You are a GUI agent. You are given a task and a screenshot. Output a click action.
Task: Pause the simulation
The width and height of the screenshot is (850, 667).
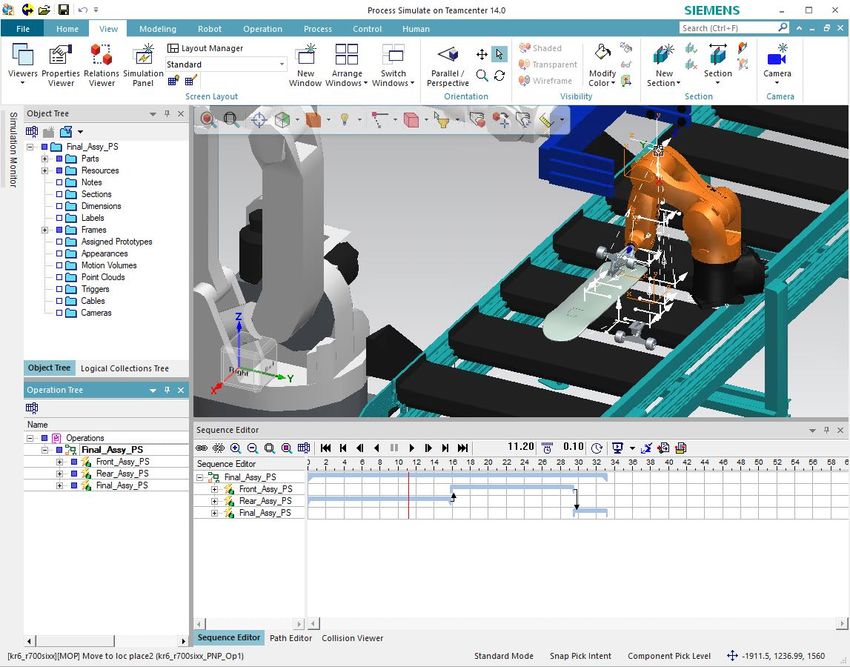point(394,448)
